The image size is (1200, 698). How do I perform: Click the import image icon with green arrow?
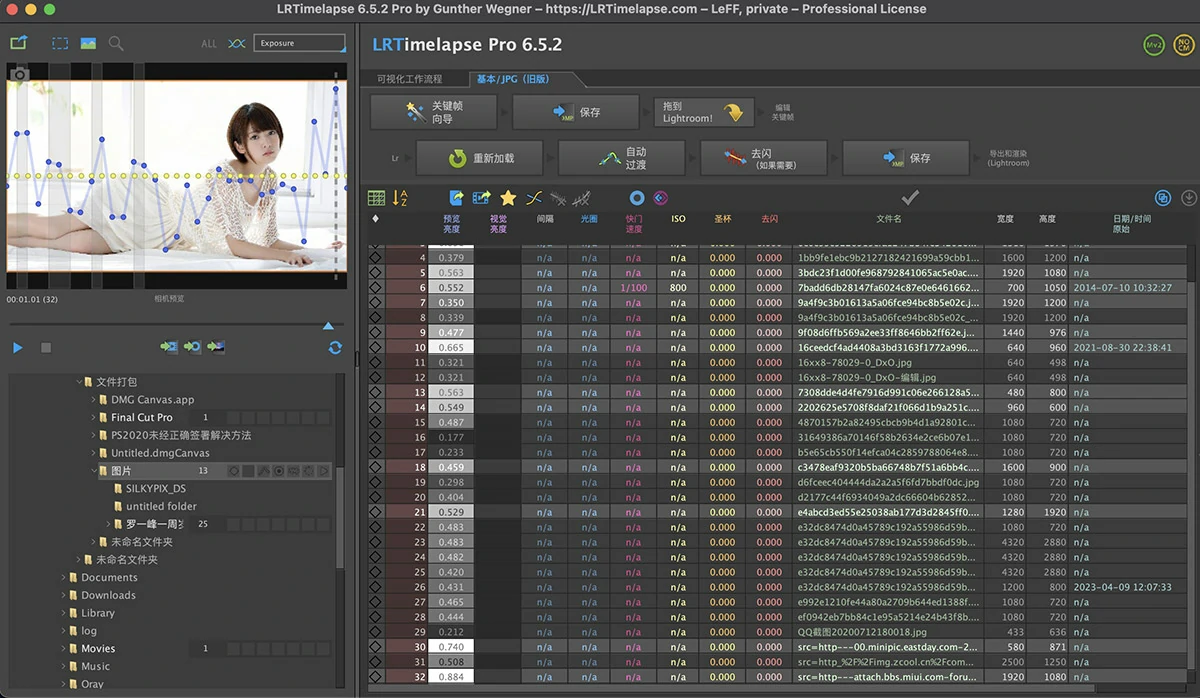[x=216, y=347]
